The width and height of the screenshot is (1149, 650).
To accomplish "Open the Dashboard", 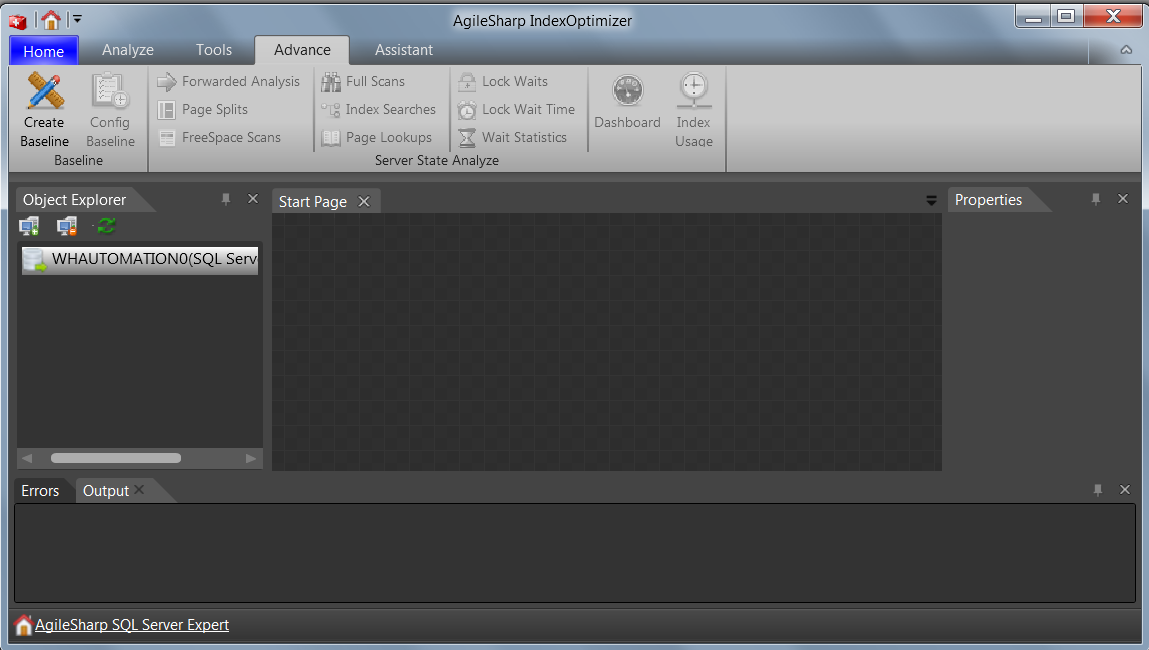I will coord(627,103).
